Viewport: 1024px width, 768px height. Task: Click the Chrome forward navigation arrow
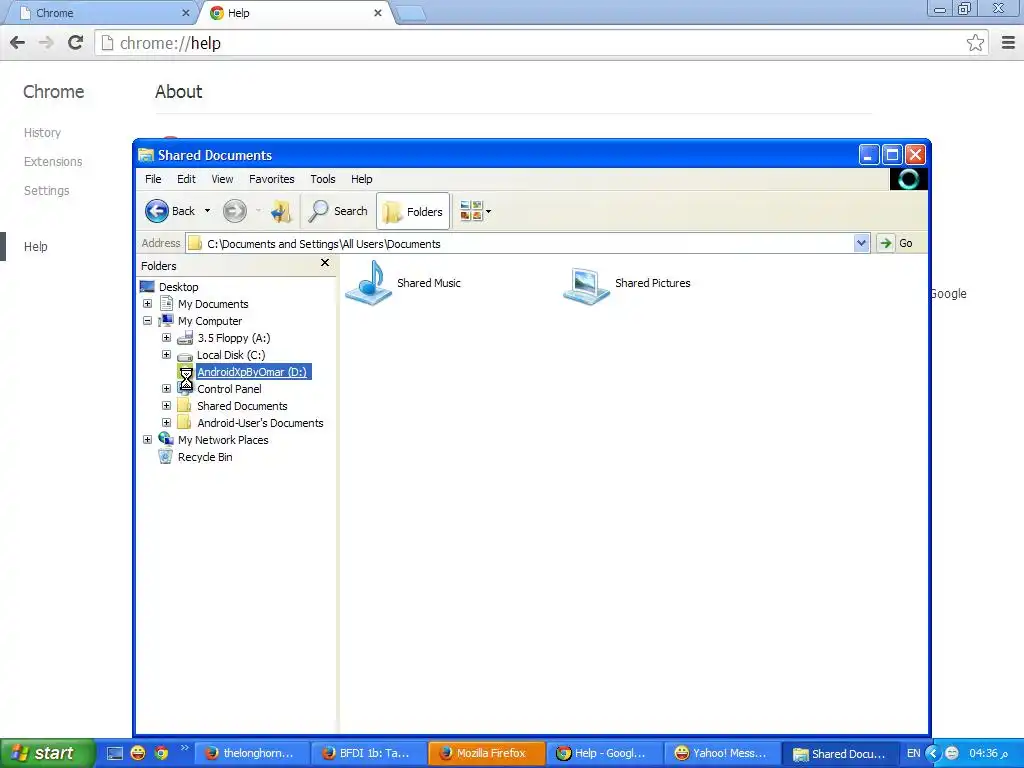[x=46, y=43]
